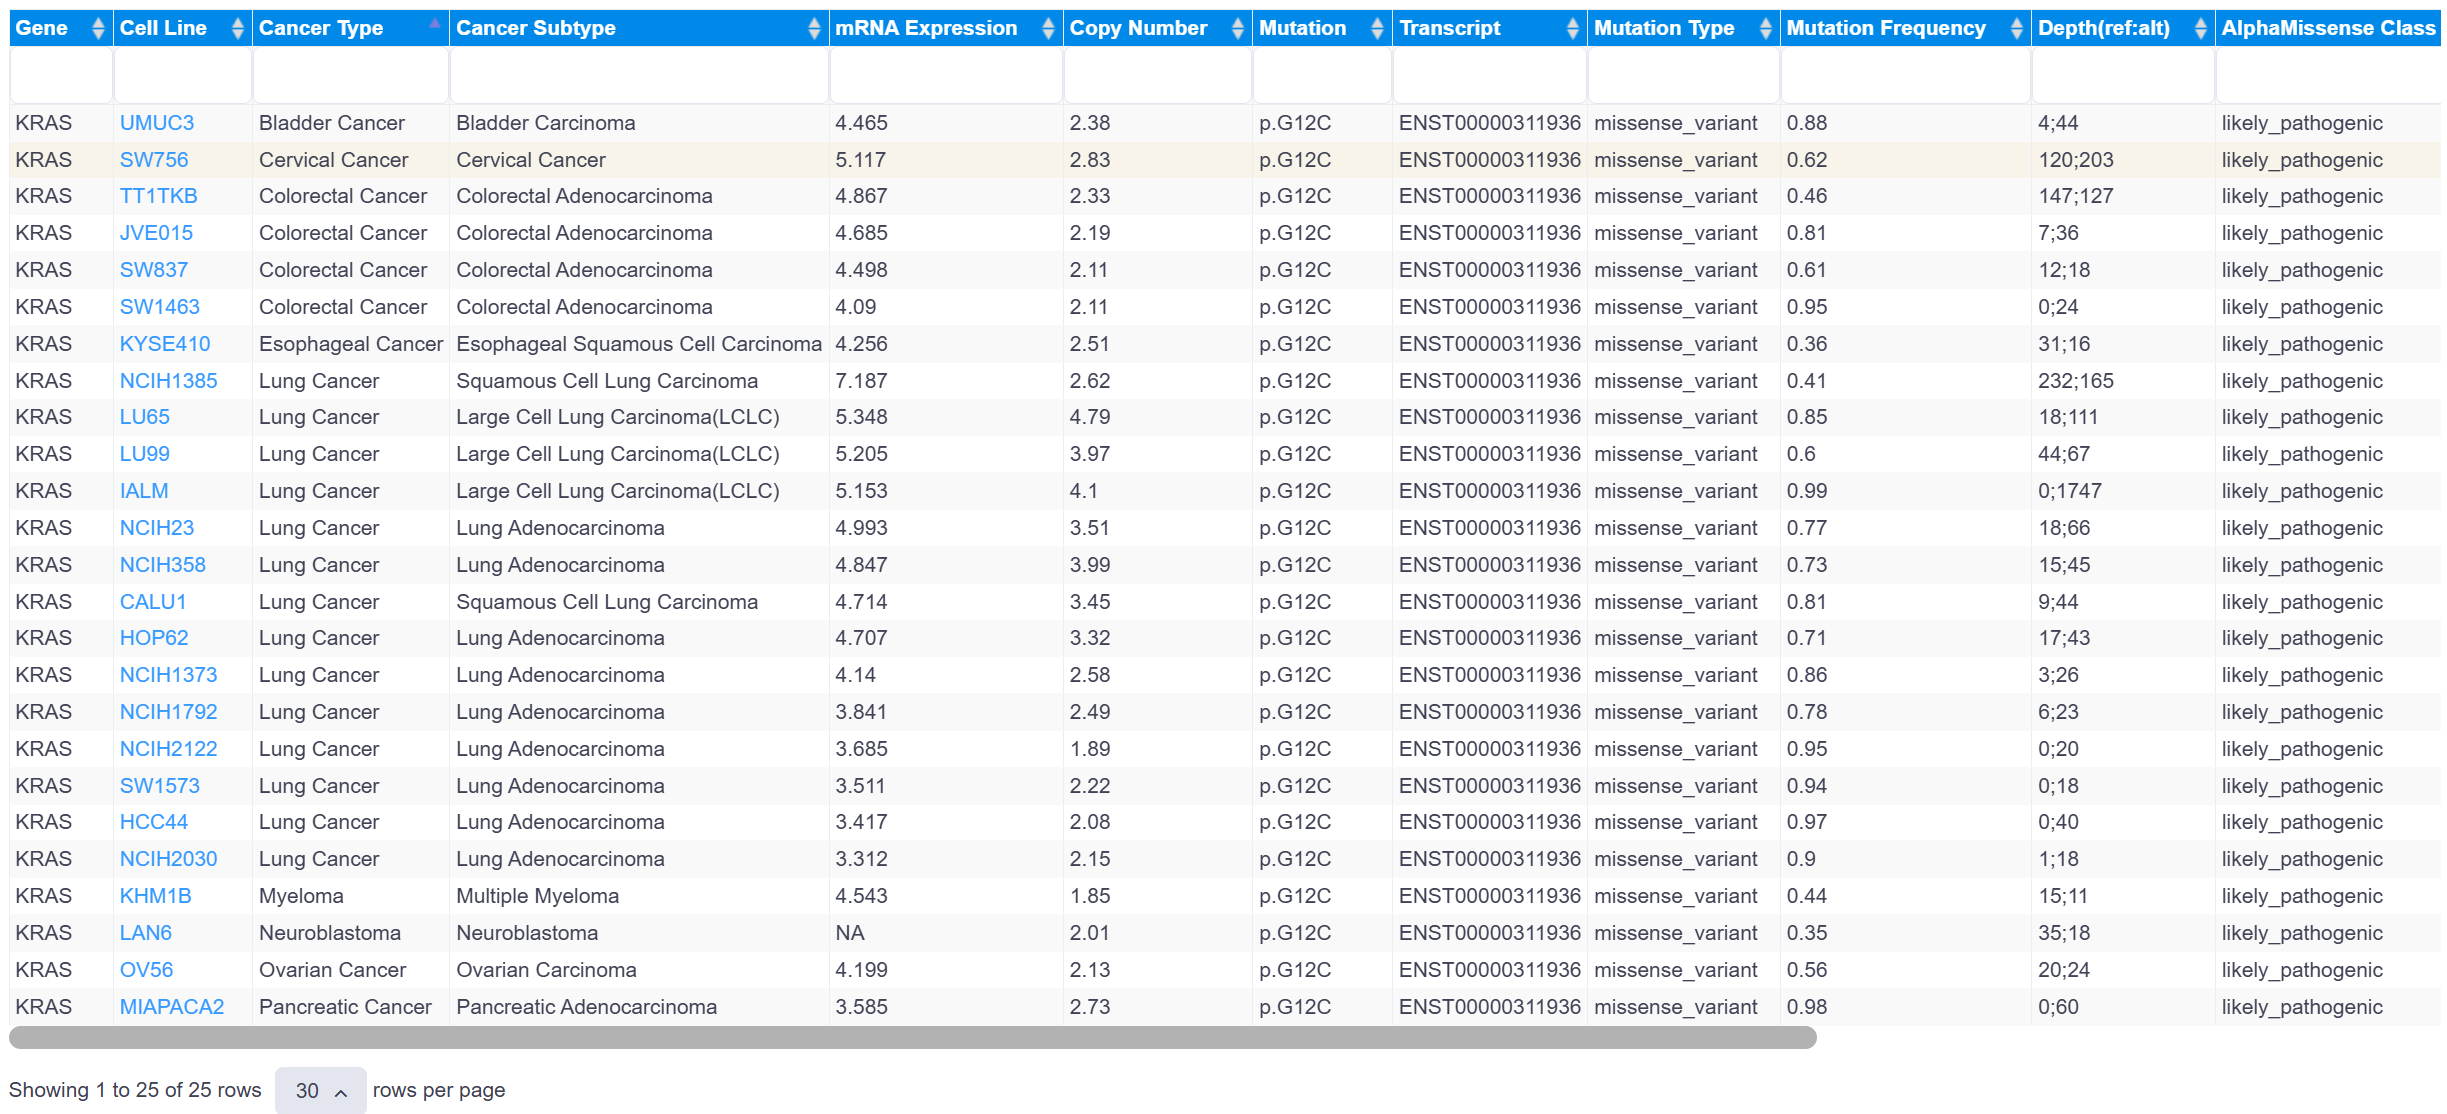The height and width of the screenshot is (1114, 2447).
Task: Click the Mutation Type sort arrows
Action: click(1765, 29)
